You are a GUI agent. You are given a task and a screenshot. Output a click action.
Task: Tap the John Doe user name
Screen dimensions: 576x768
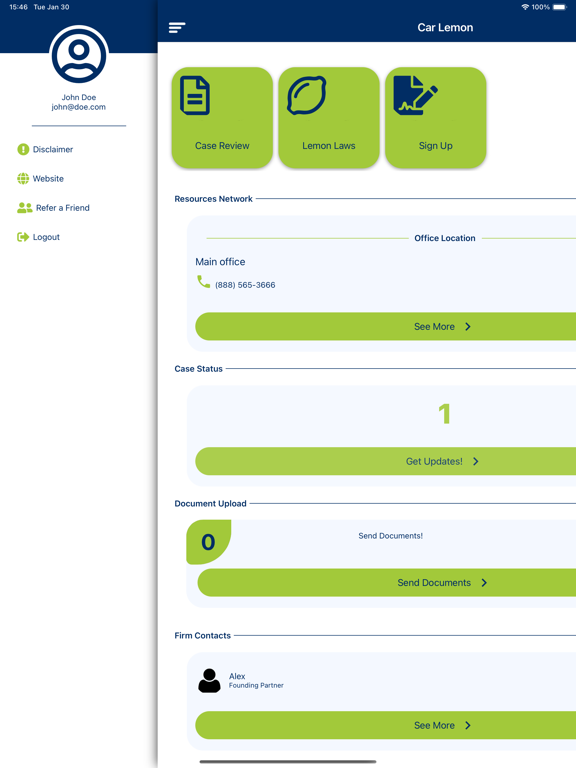point(79,97)
